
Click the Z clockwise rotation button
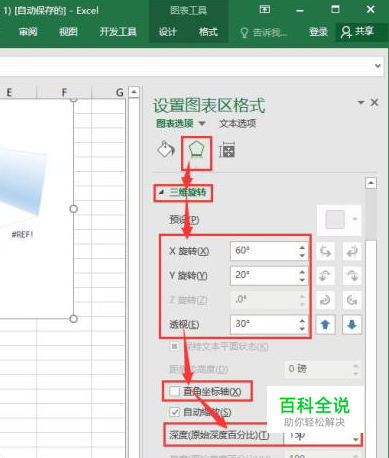325,300
